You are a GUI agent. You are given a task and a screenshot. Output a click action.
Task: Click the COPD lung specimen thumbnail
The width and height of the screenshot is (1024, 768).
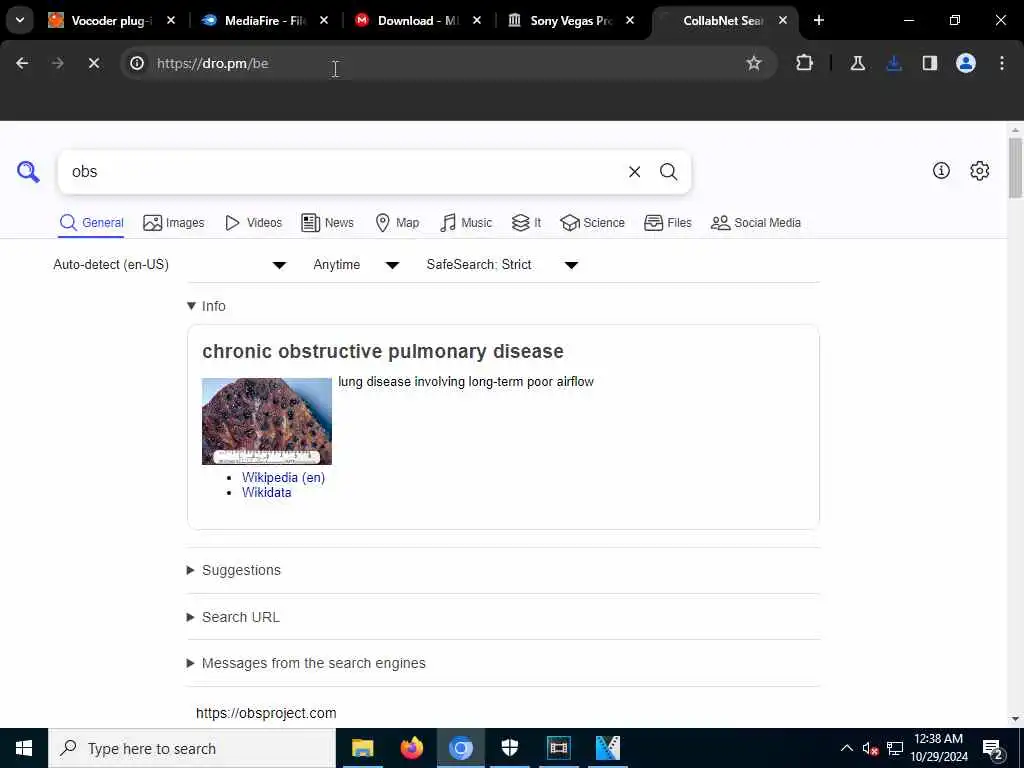(x=266, y=421)
